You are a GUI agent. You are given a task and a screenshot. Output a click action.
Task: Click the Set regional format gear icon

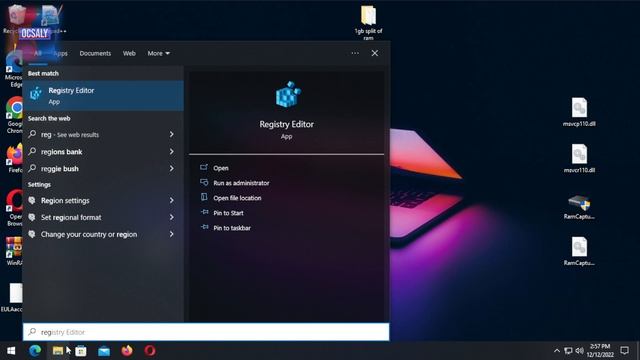pos(32,218)
